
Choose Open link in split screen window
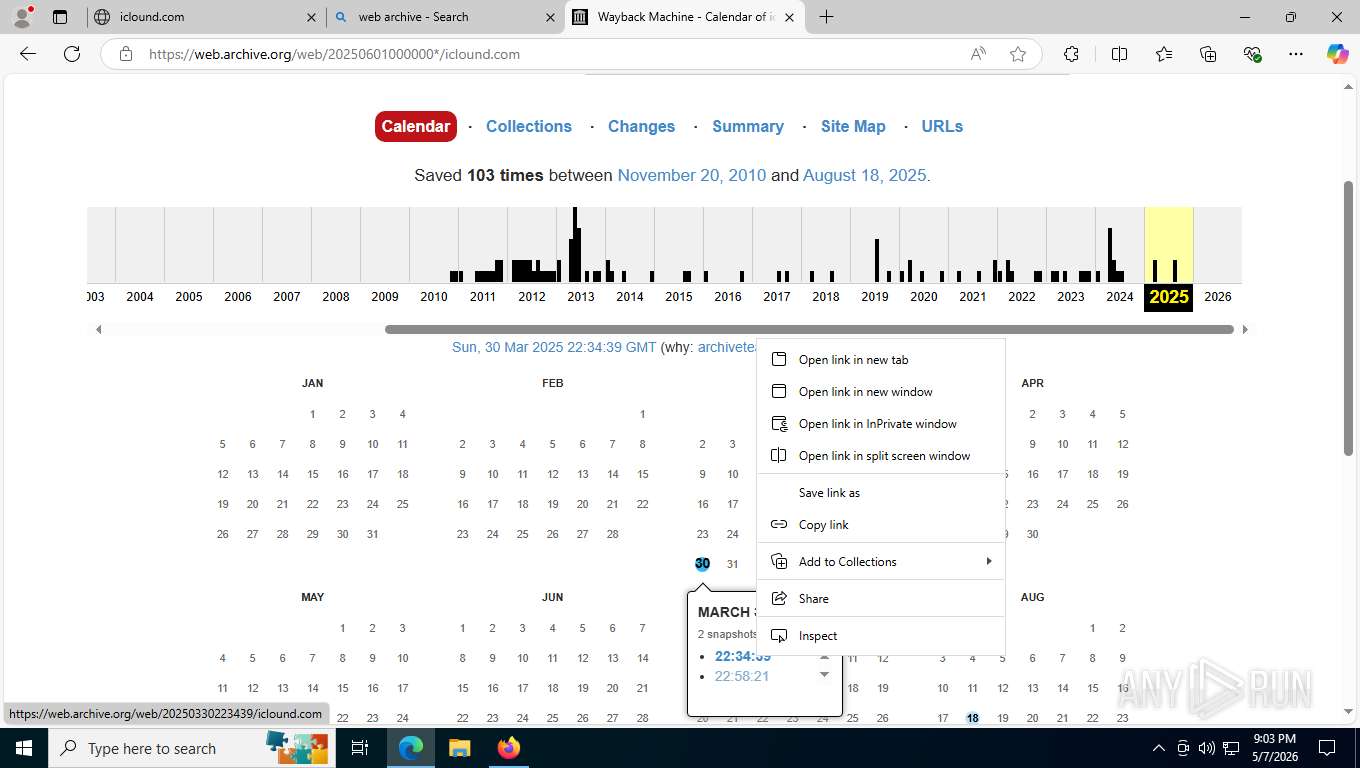[881, 456]
